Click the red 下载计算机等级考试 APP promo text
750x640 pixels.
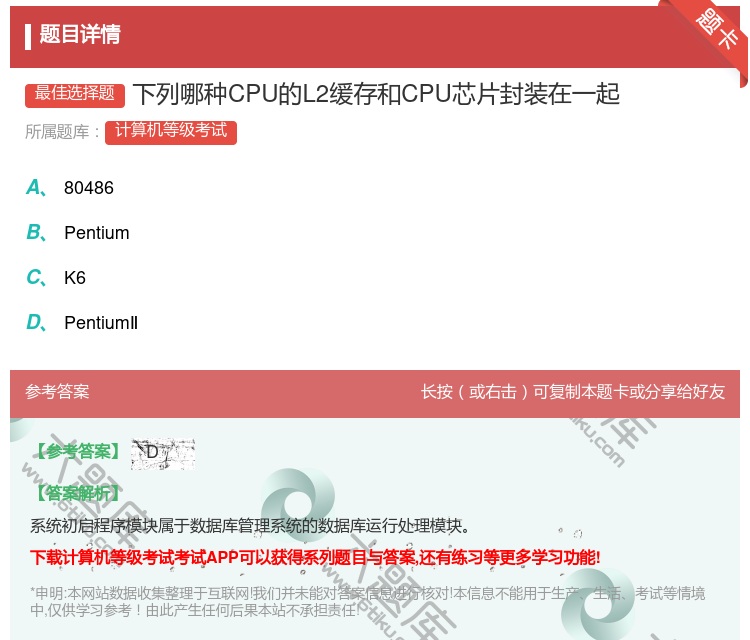[x=315, y=557]
